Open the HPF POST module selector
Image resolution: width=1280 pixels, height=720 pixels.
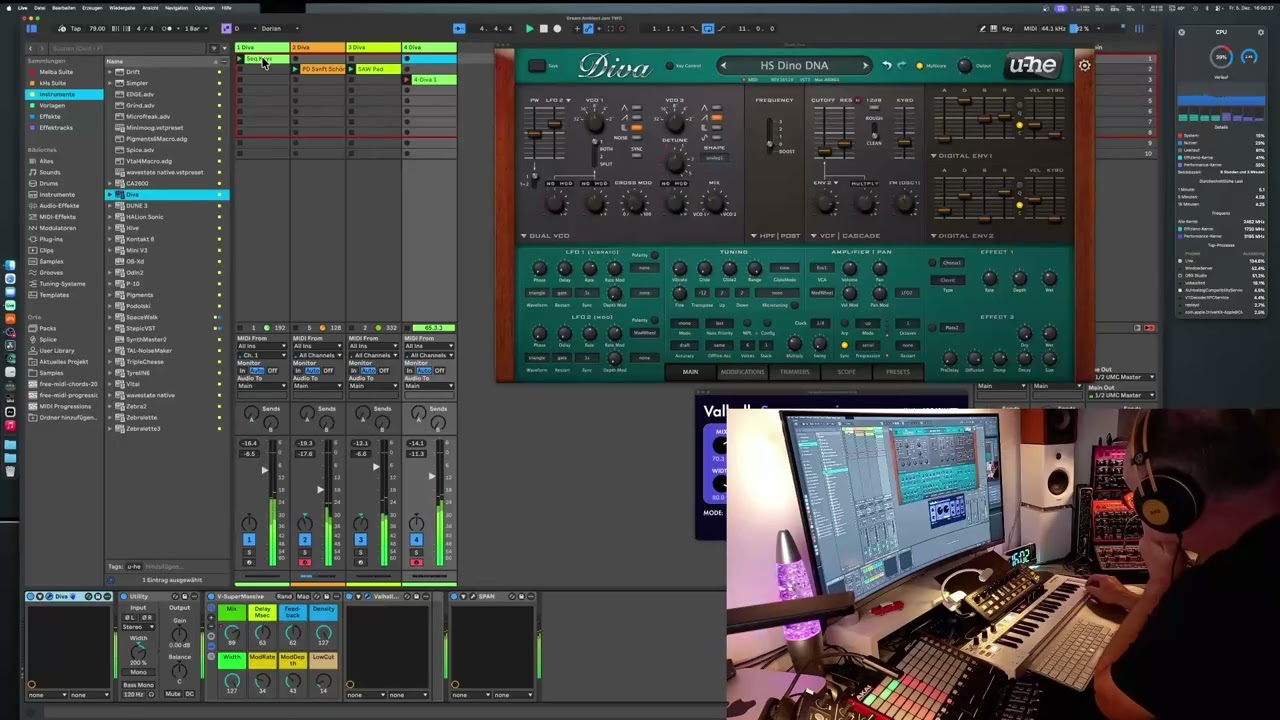point(776,236)
